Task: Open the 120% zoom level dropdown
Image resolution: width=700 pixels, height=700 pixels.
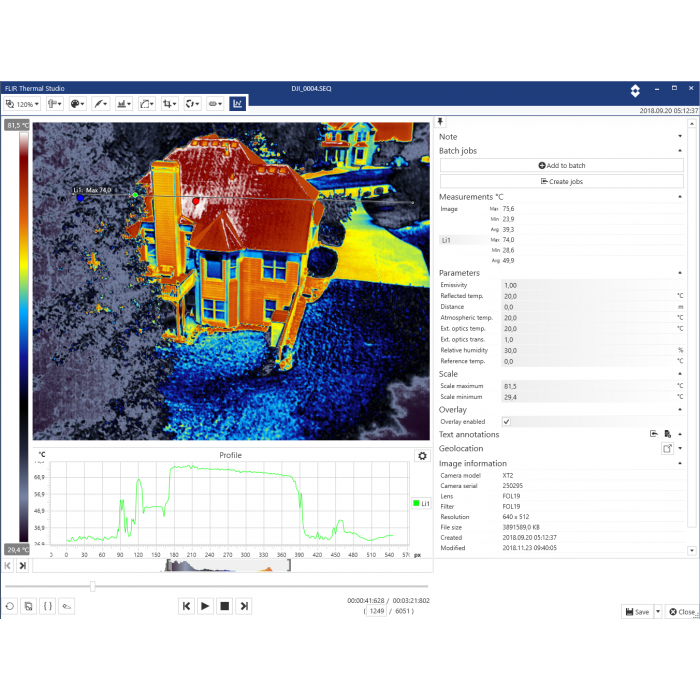Action: (x=22, y=104)
